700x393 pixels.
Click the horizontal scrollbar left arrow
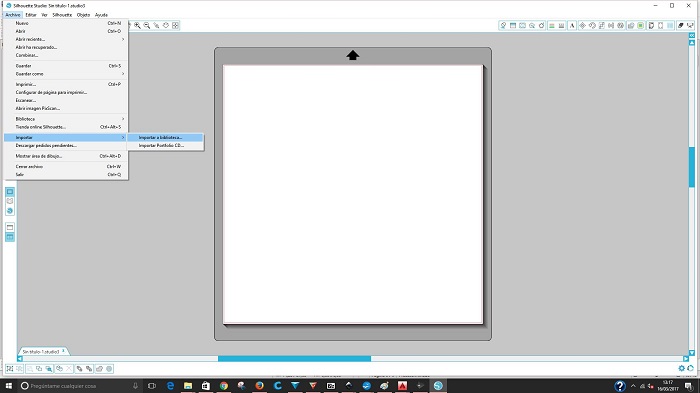coord(20,359)
